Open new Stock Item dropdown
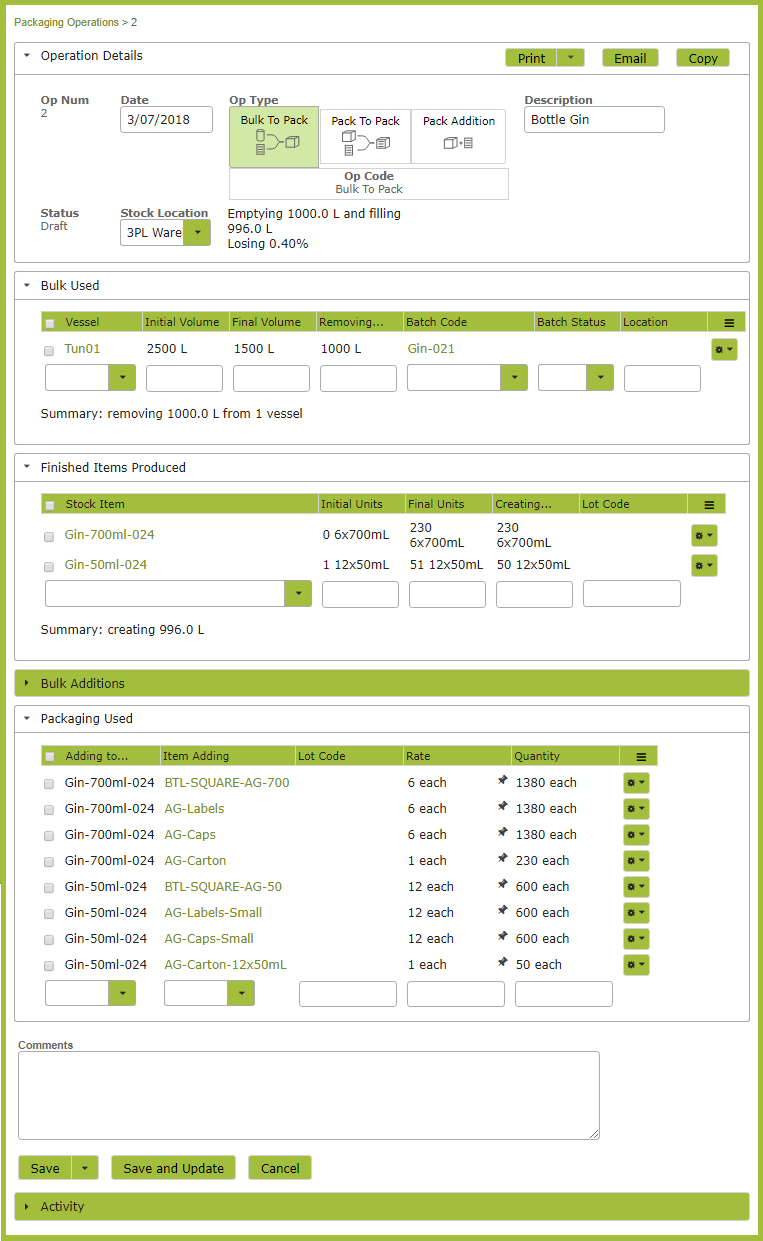 point(298,594)
